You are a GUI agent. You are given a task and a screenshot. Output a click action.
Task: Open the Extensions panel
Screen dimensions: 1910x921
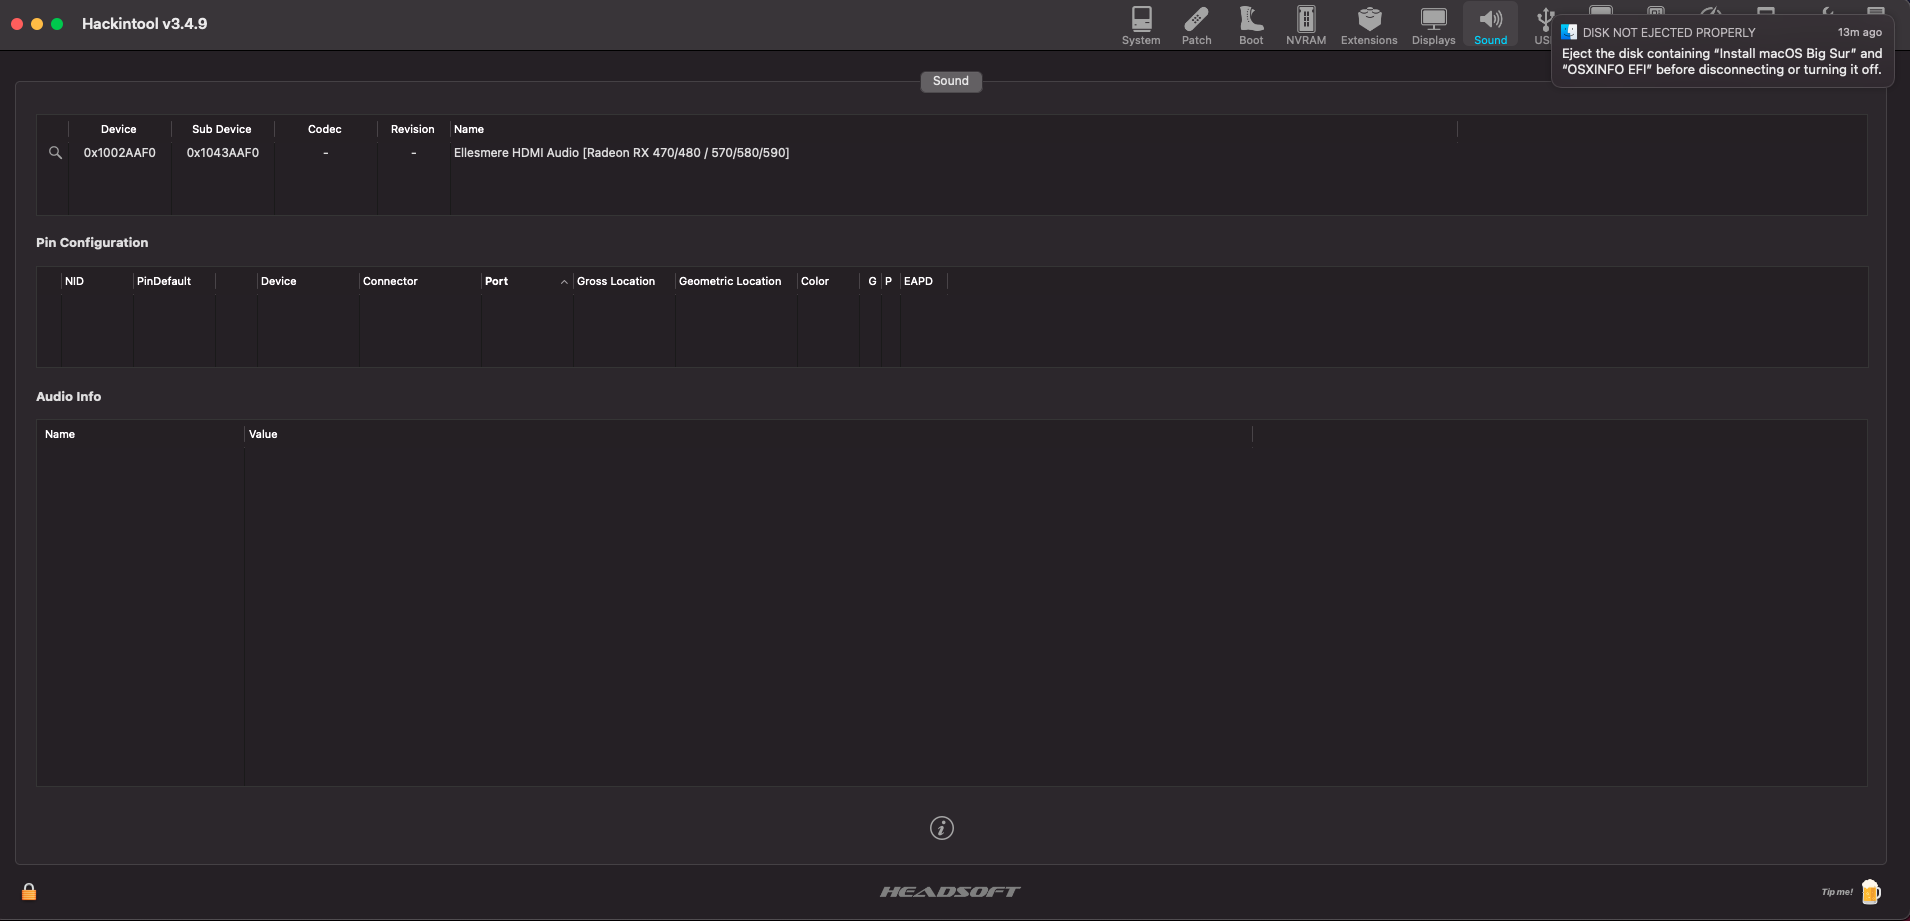(1367, 24)
